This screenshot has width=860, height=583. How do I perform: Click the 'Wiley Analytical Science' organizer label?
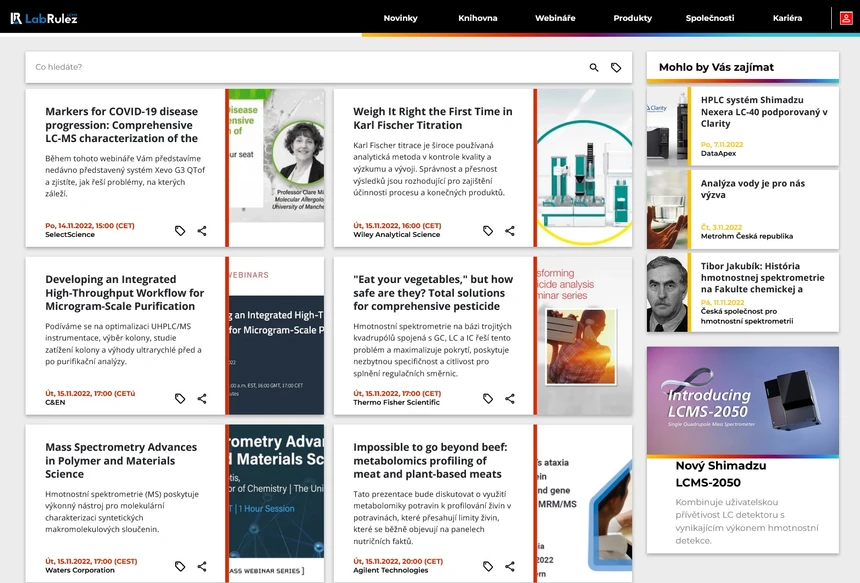click(397, 235)
